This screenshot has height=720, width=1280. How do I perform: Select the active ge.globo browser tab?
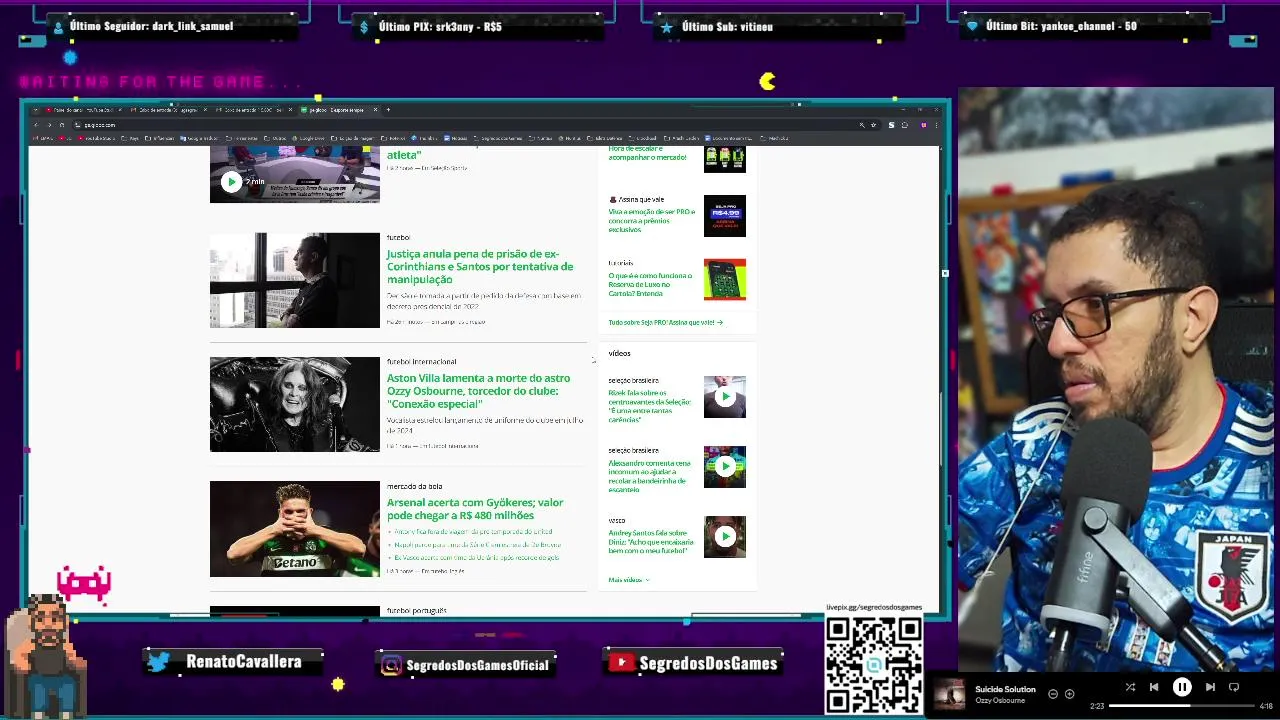tap(338, 110)
